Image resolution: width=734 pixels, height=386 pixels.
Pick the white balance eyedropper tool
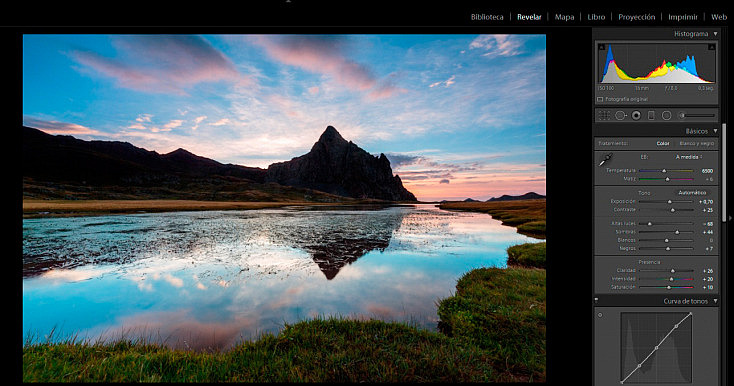[605, 160]
